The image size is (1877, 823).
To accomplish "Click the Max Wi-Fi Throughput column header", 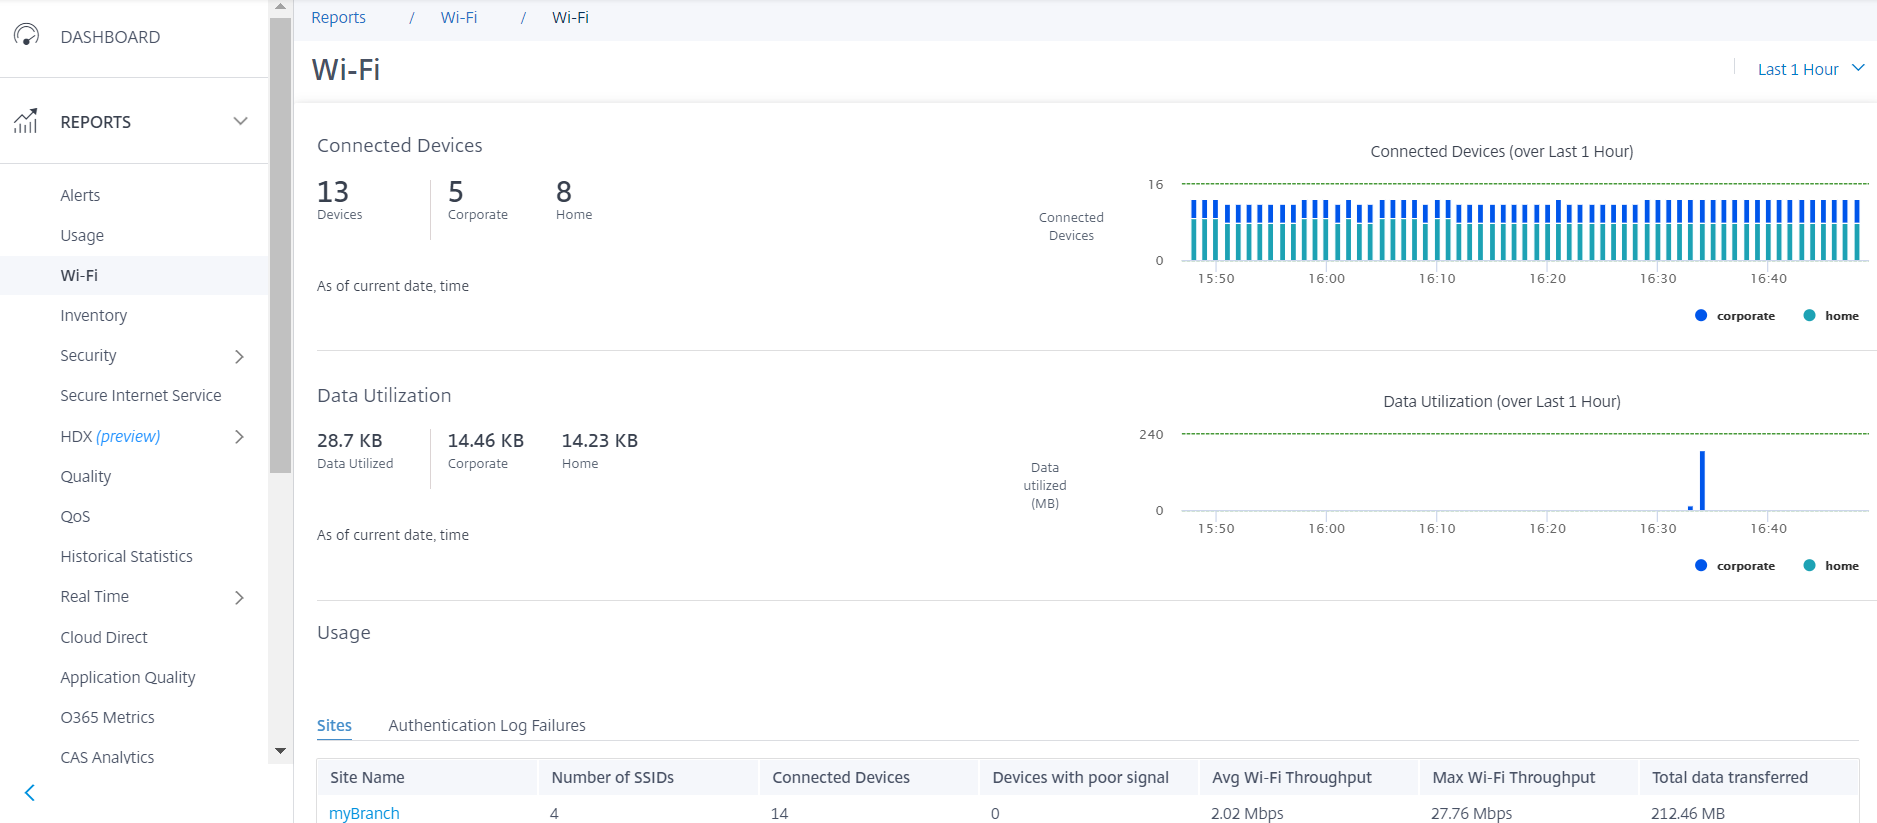I will (1529, 777).
